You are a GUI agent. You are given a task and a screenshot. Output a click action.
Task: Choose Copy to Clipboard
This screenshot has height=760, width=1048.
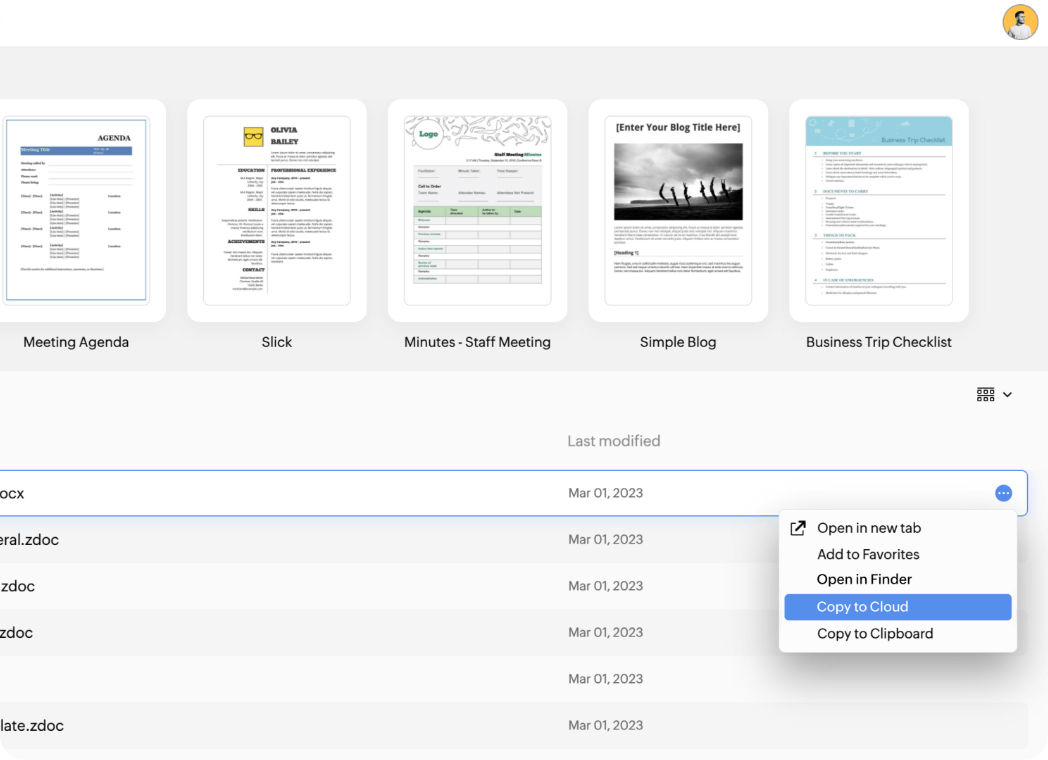click(x=874, y=634)
